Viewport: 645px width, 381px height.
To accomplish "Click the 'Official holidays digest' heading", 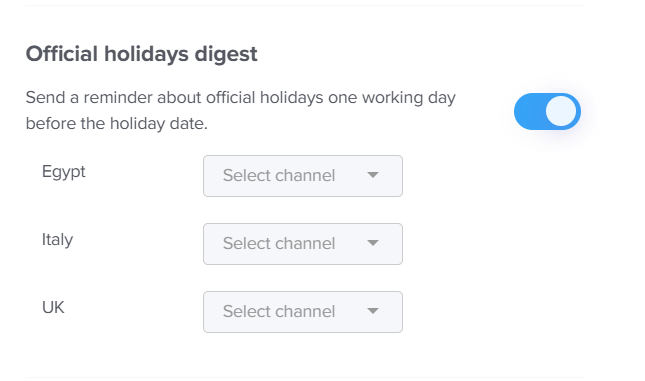I will 142,54.
